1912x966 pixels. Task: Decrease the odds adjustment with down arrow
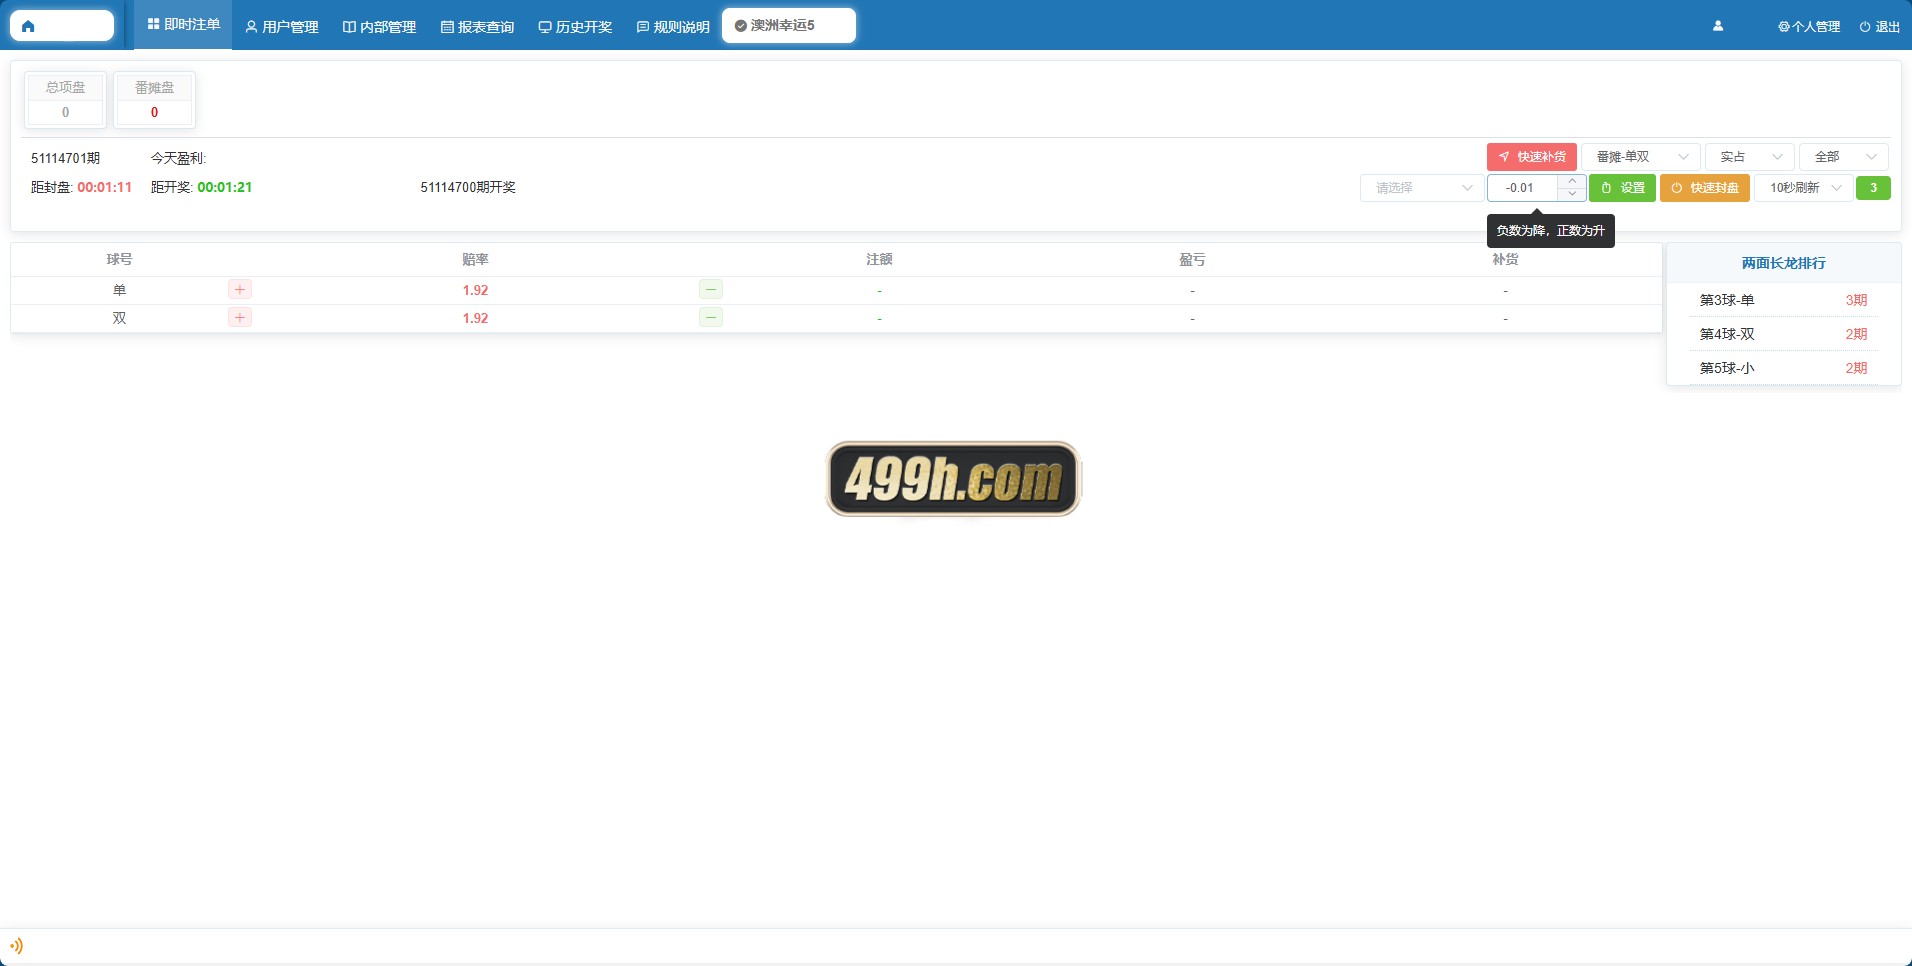pos(1572,194)
